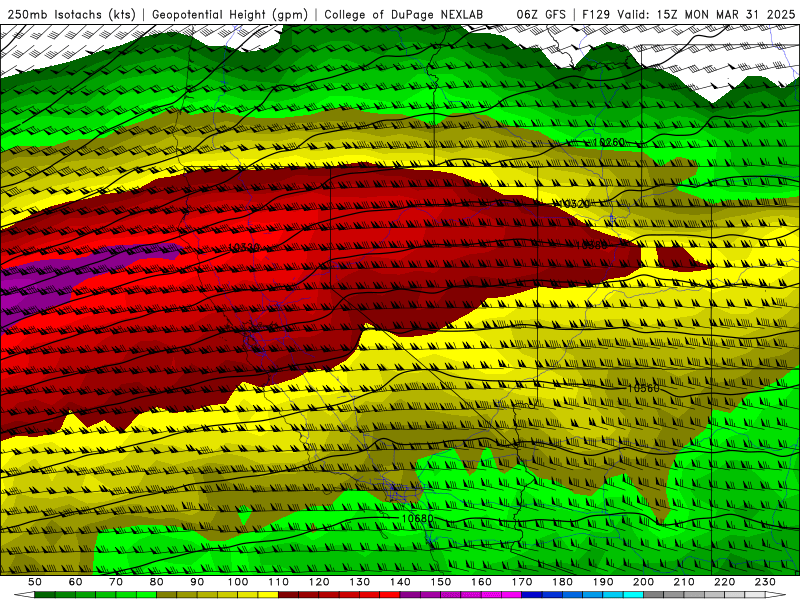Click the 170 value on the color scale
This screenshot has width=800, height=600.
(x=522, y=582)
